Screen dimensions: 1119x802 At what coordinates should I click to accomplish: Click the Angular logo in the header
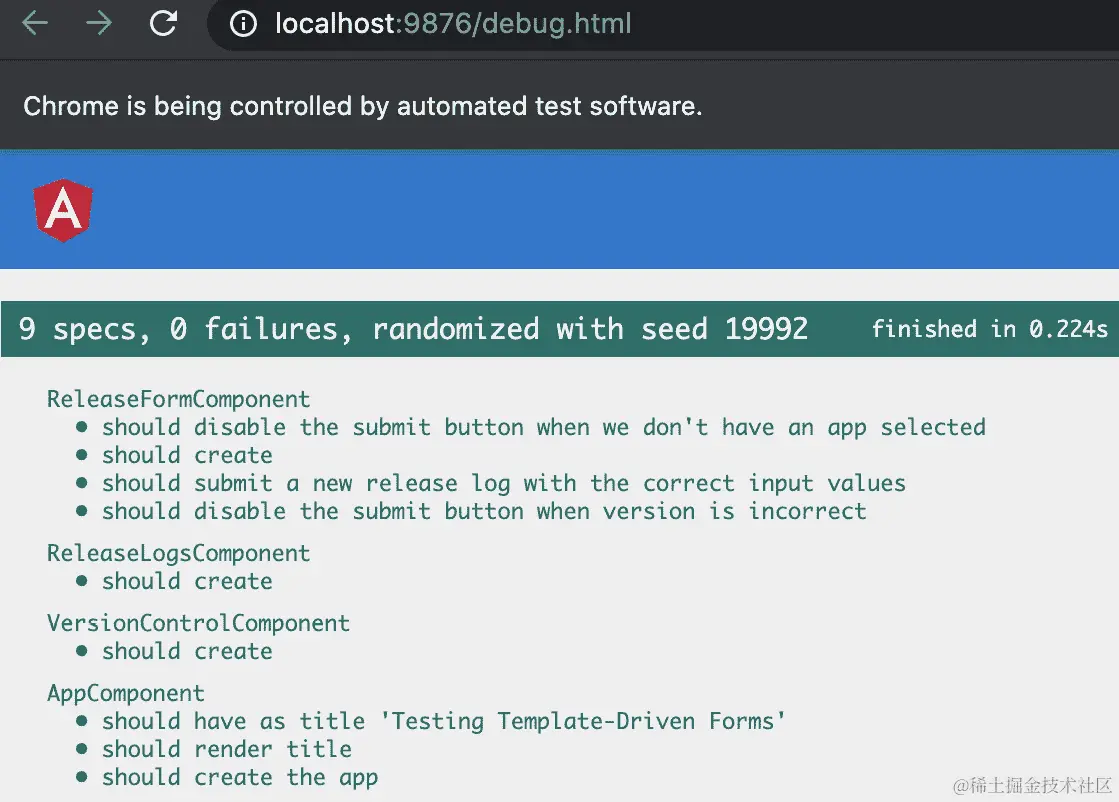click(64, 210)
